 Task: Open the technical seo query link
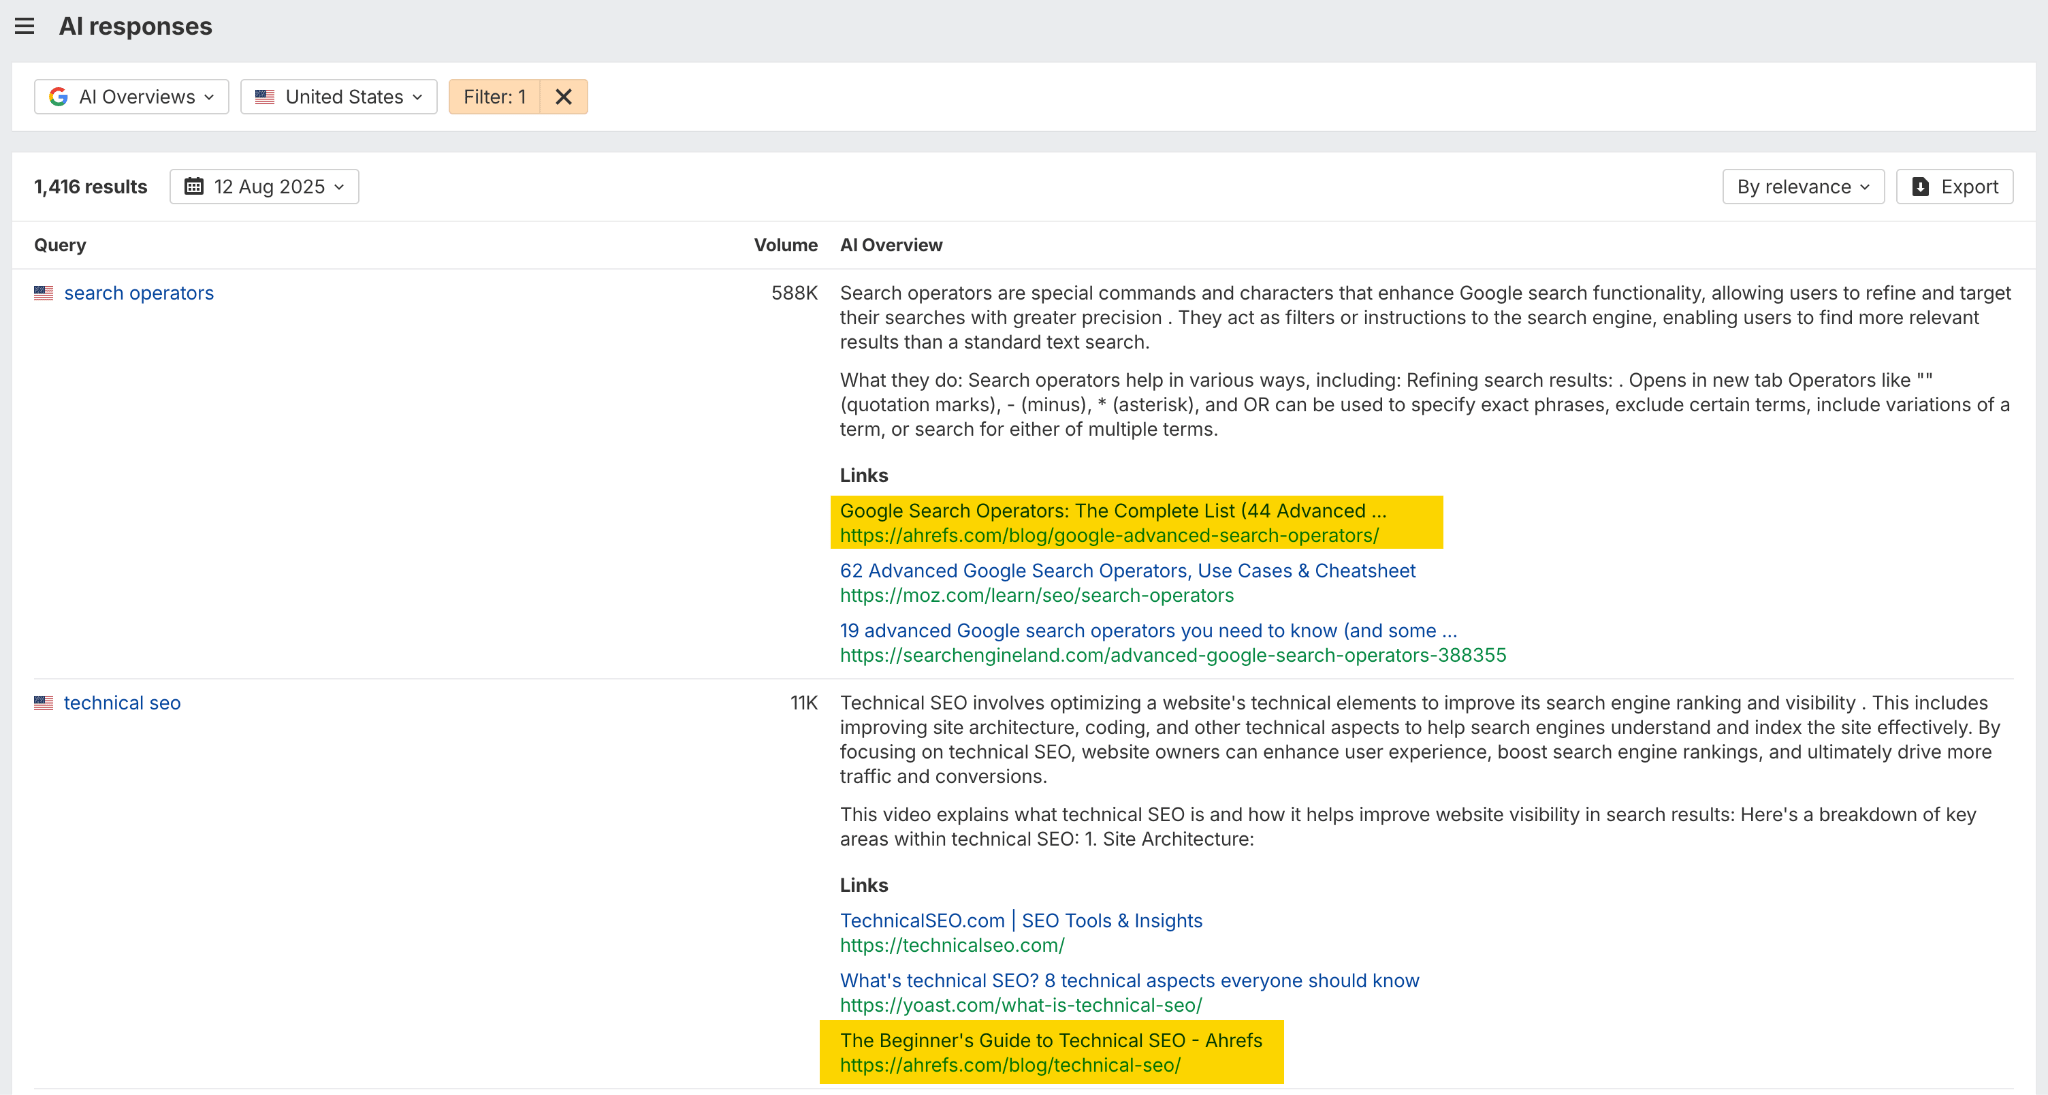122,702
